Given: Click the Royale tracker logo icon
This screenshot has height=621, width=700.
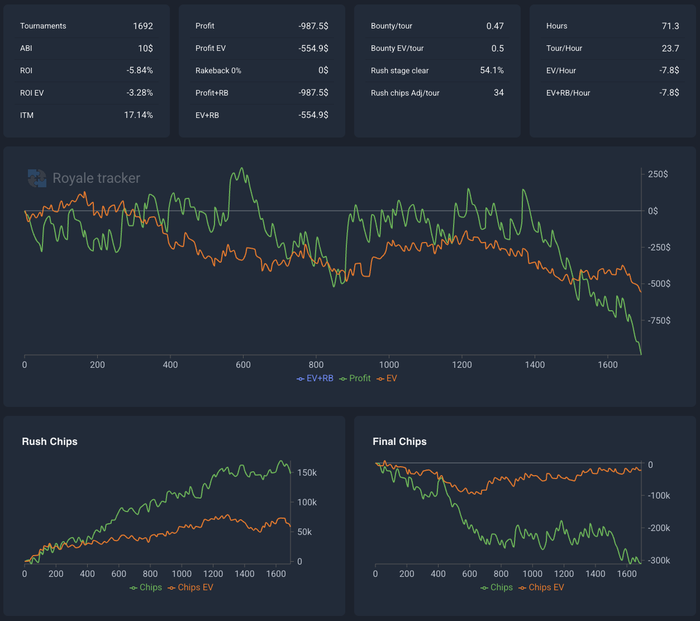Looking at the screenshot, I should (x=37, y=178).
